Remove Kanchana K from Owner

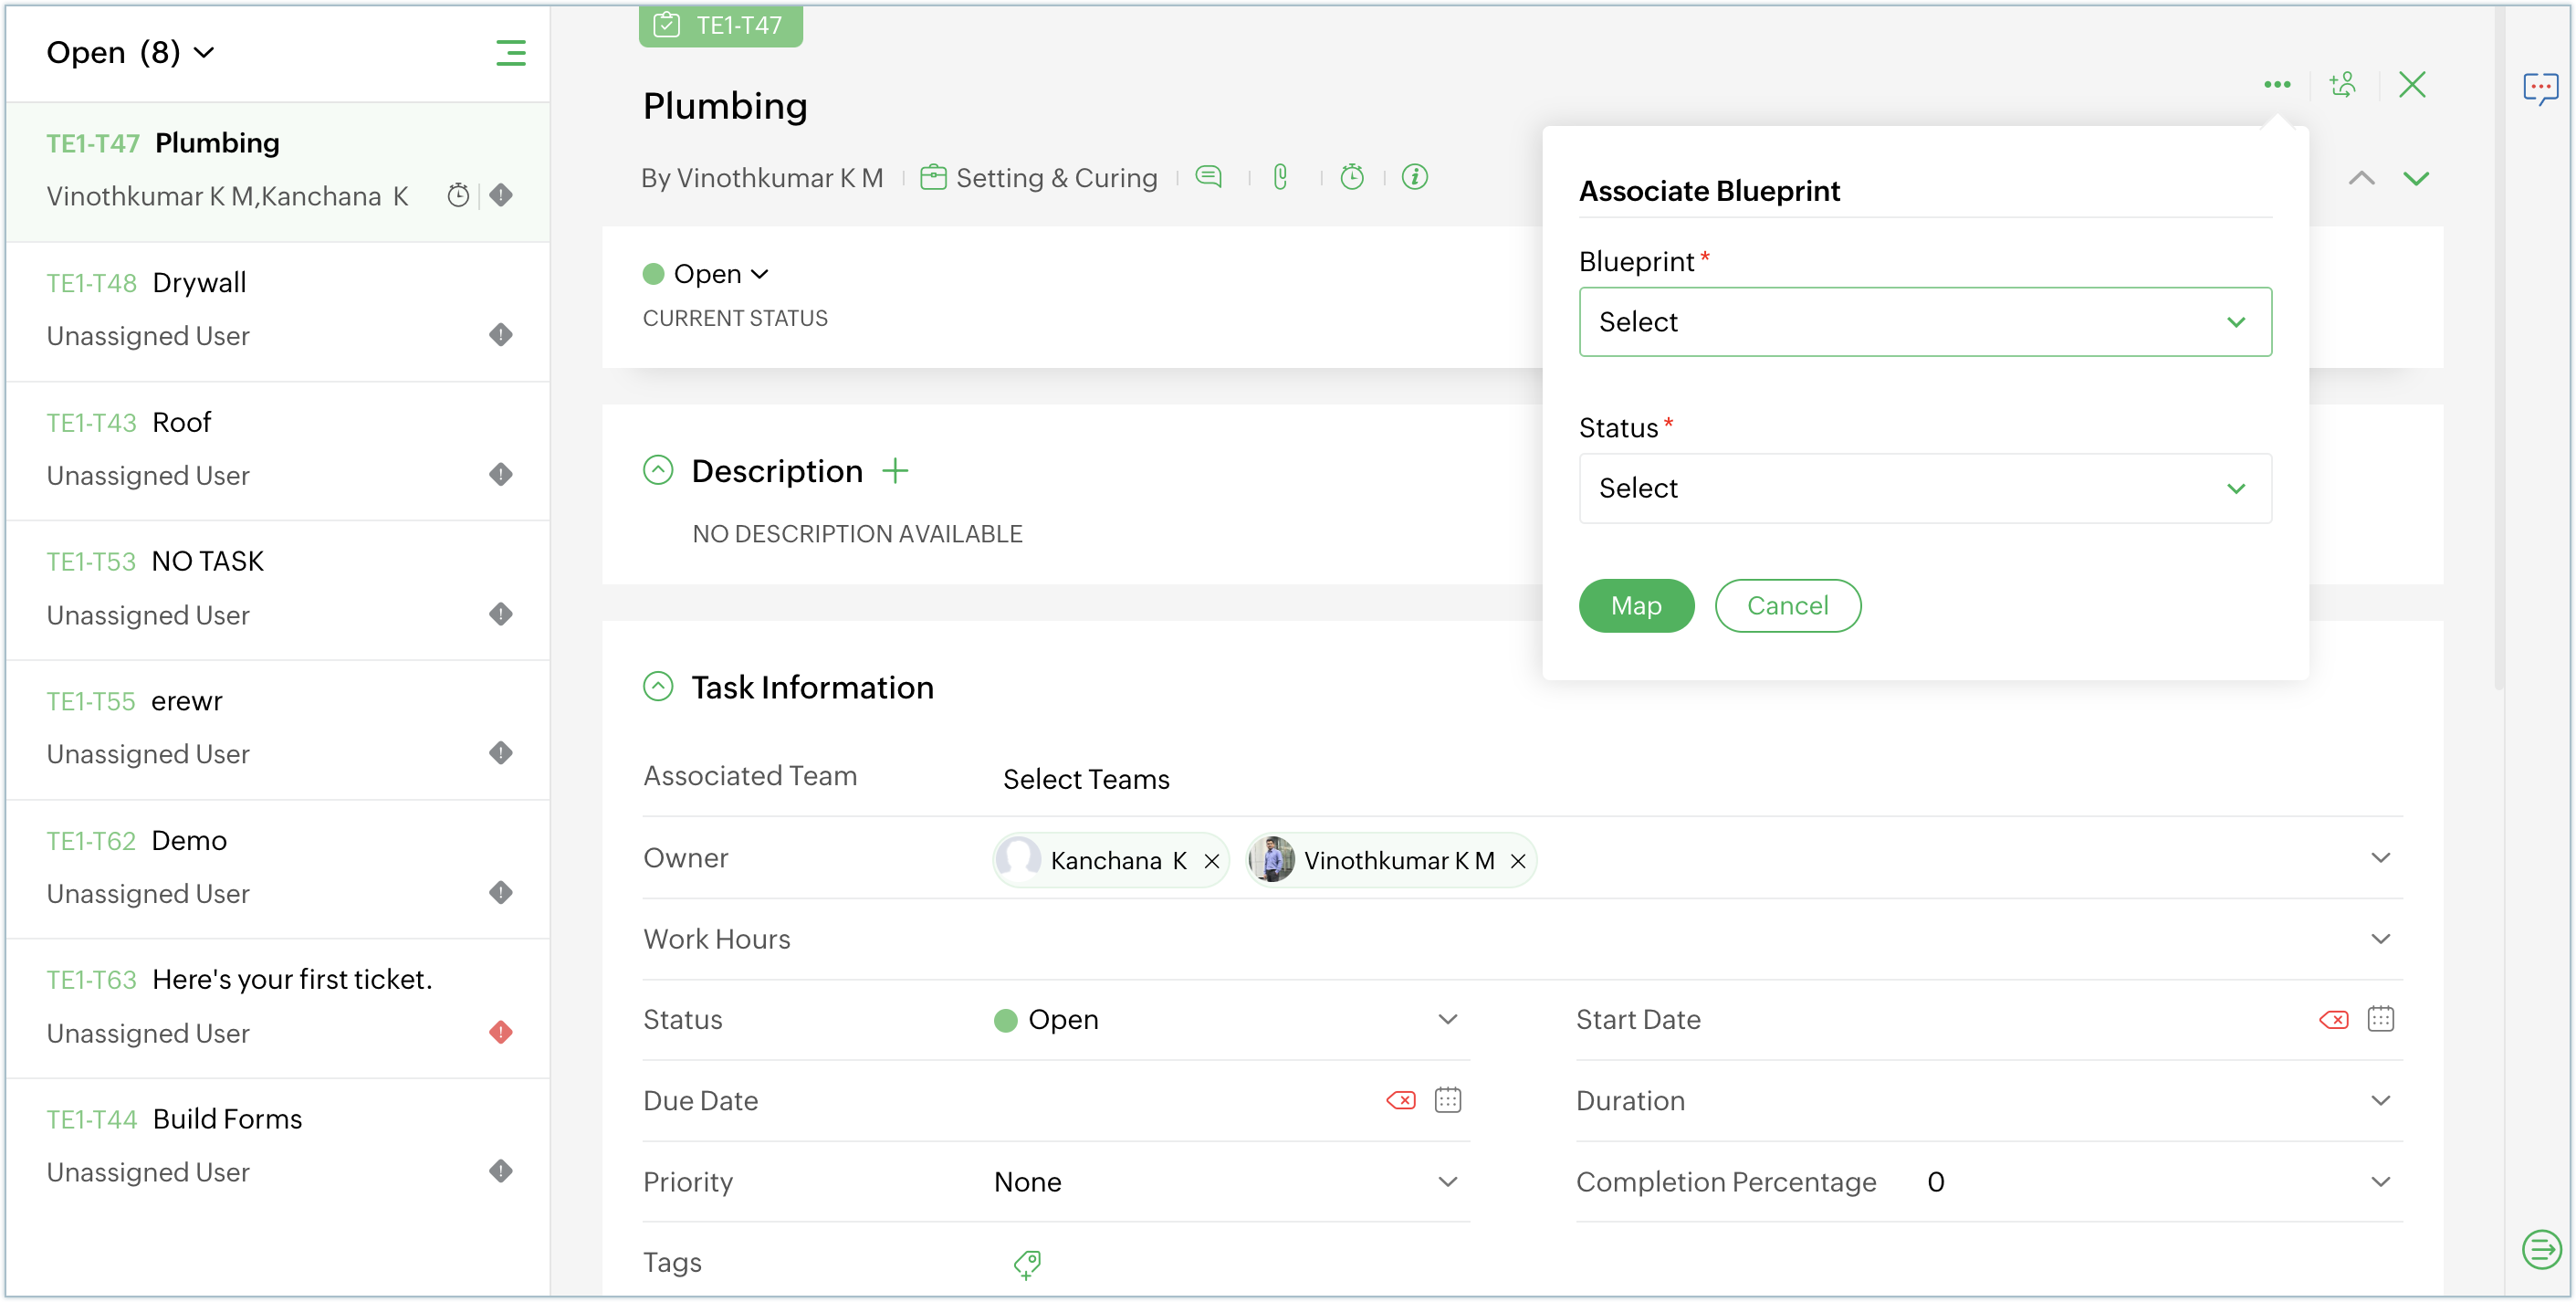(1211, 861)
